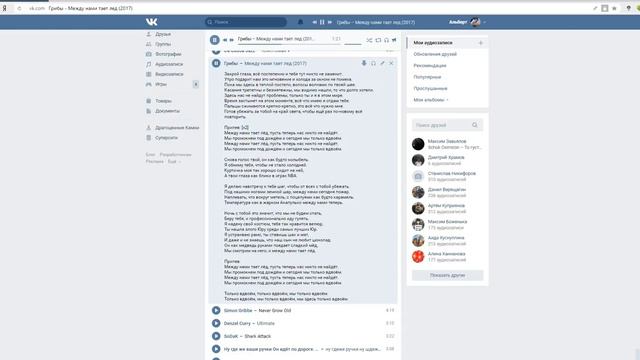Click Аида Кускулгина avatar thumbnail
The height and width of the screenshot is (360, 640).
pos(418,241)
